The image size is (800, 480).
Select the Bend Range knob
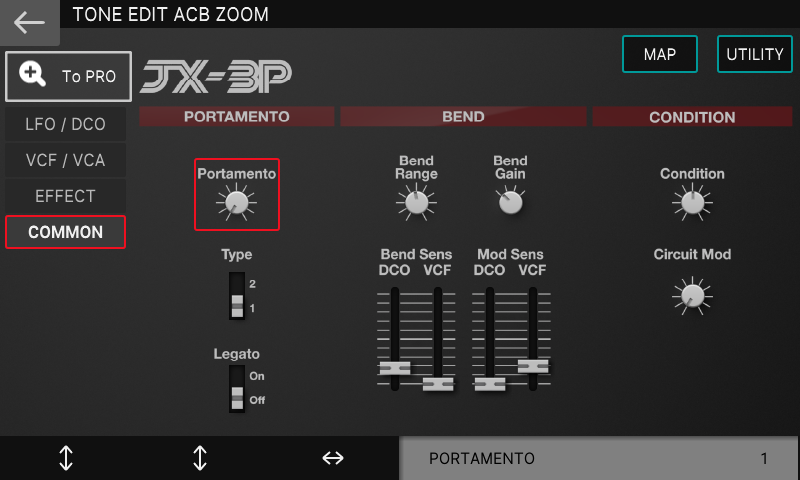pyautogui.click(x=416, y=203)
